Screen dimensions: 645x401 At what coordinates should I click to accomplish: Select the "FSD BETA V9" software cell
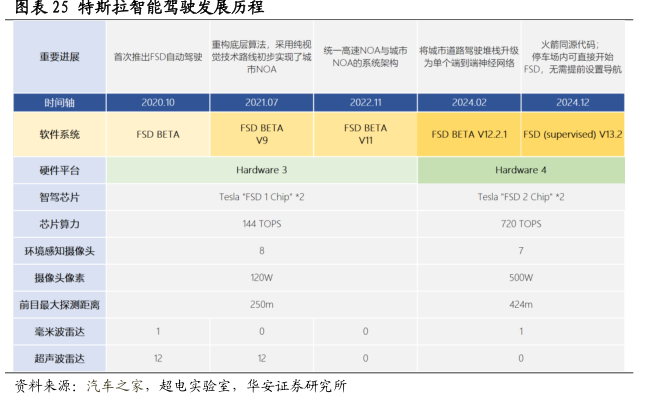click(x=261, y=134)
